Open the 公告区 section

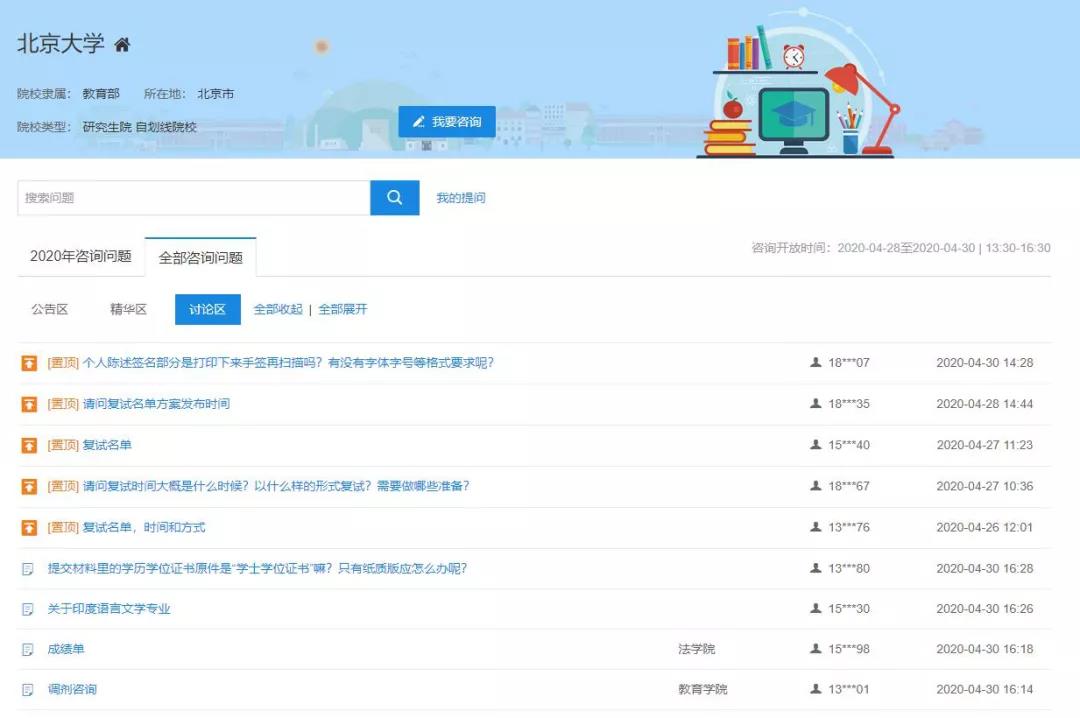[x=50, y=310]
